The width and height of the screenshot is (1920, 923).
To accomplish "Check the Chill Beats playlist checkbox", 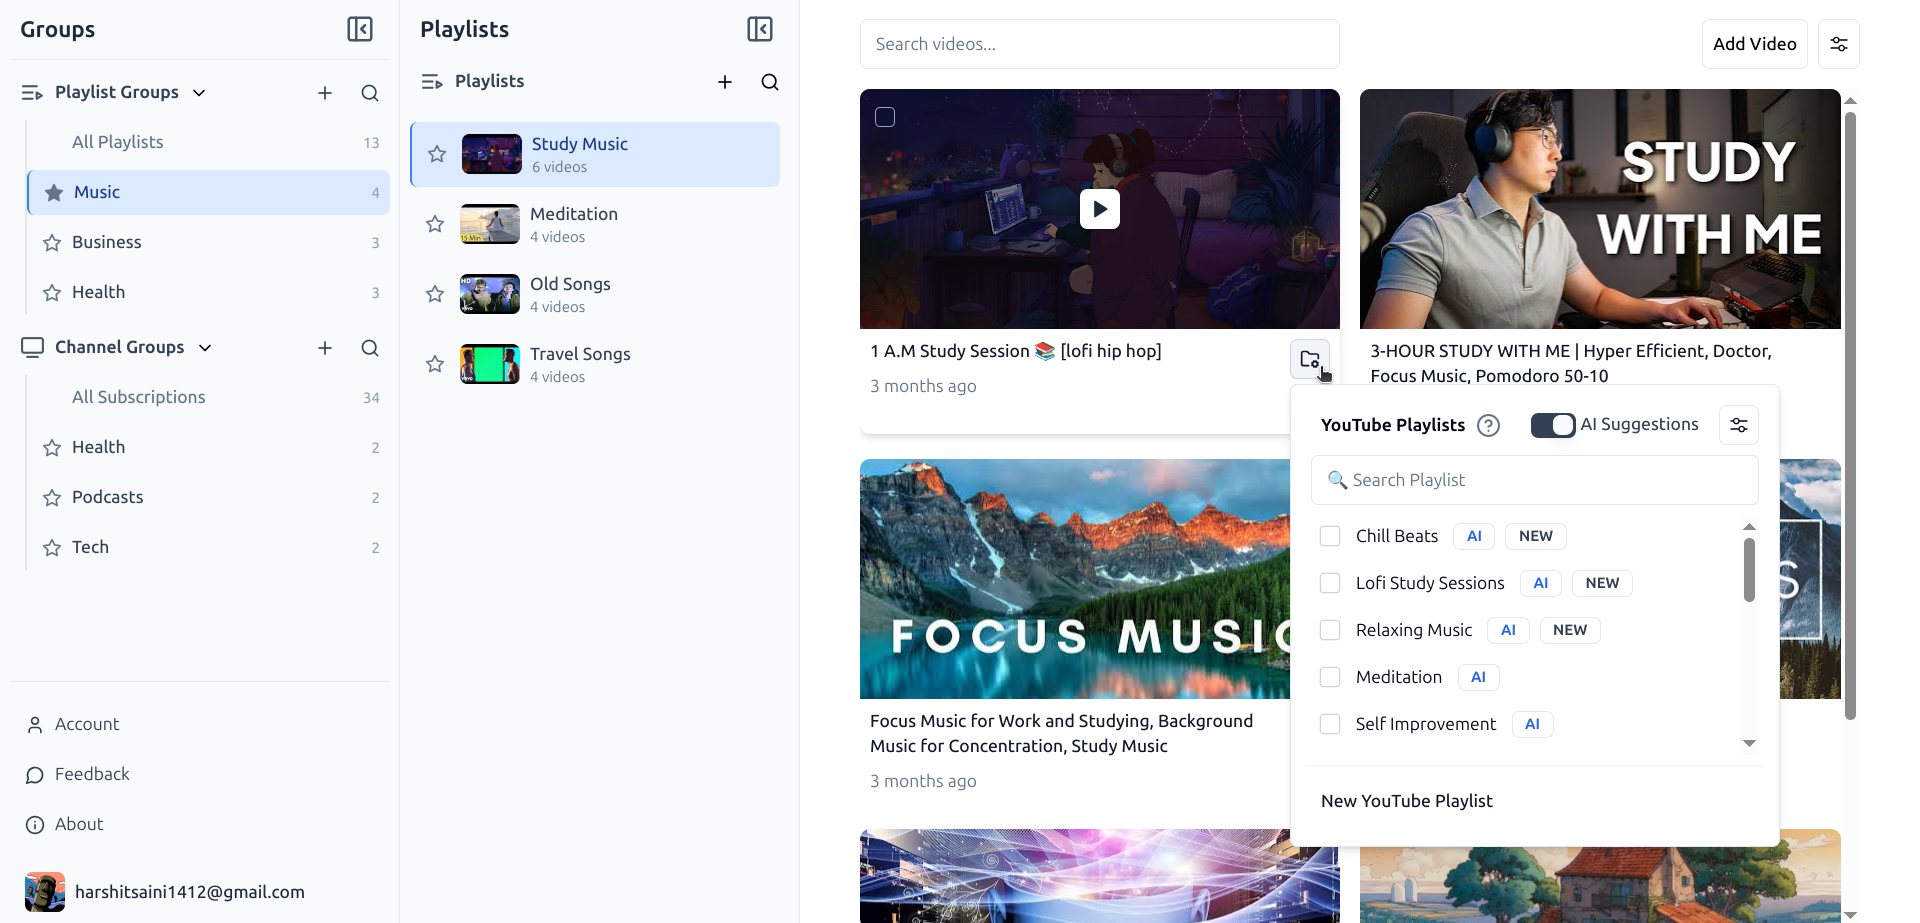I will pos(1330,536).
